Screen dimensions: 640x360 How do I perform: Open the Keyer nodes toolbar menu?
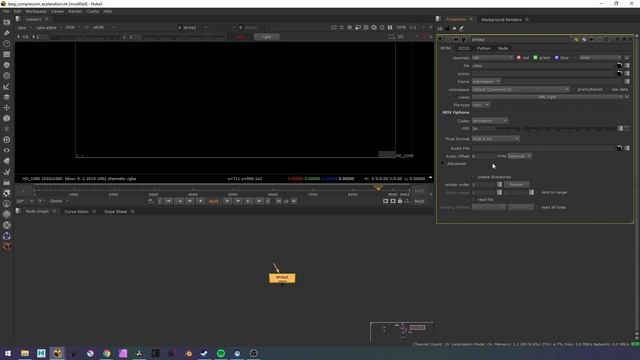[x=7, y=87]
